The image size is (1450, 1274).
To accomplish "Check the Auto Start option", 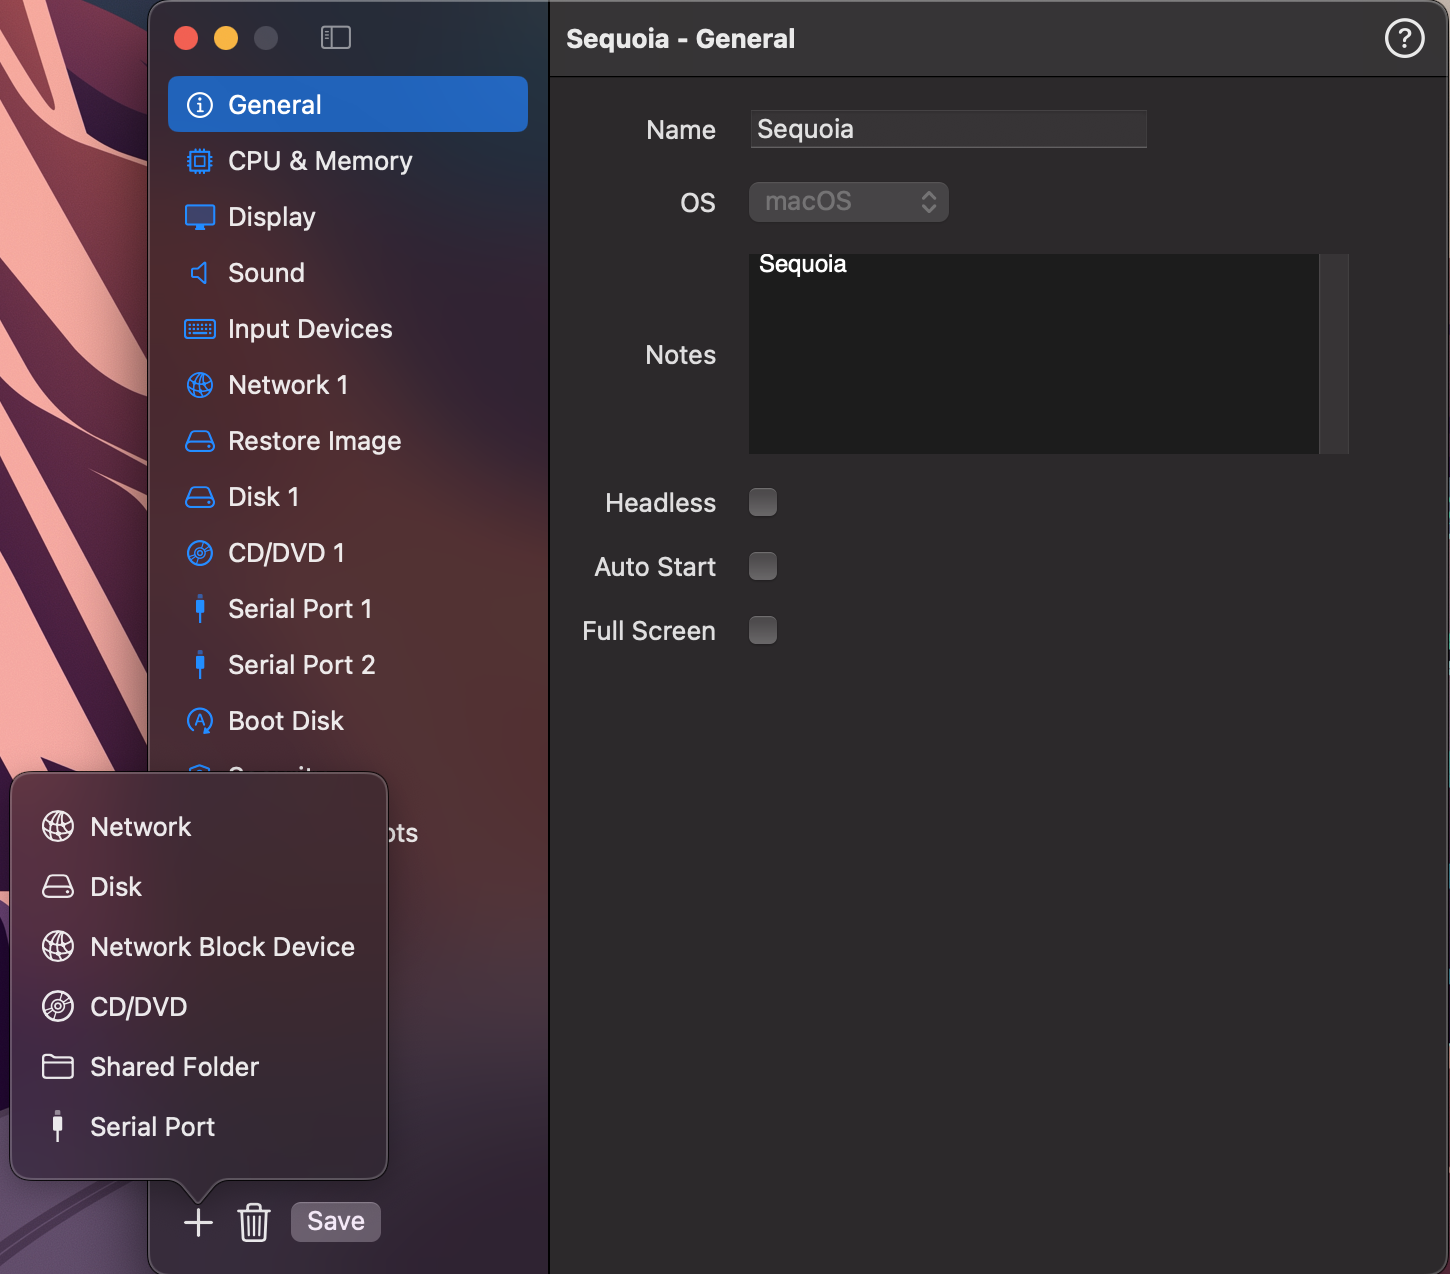I will pyautogui.click(x=763, y=565).
